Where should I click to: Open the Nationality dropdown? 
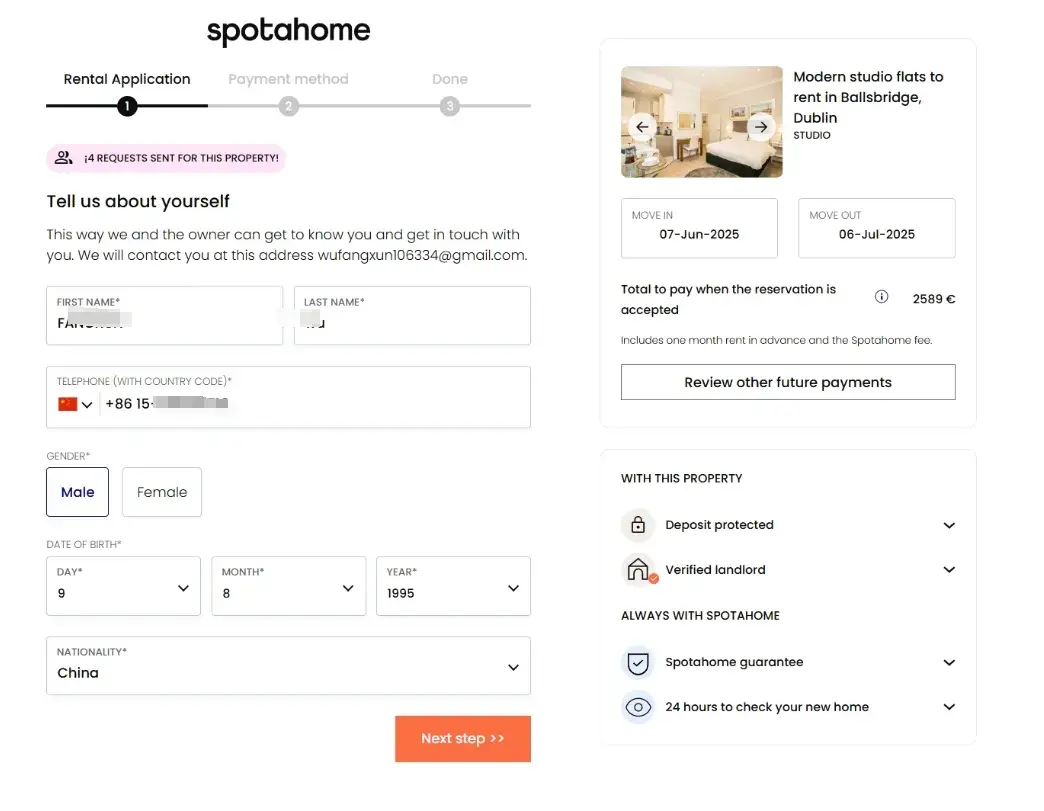point(288,666)
